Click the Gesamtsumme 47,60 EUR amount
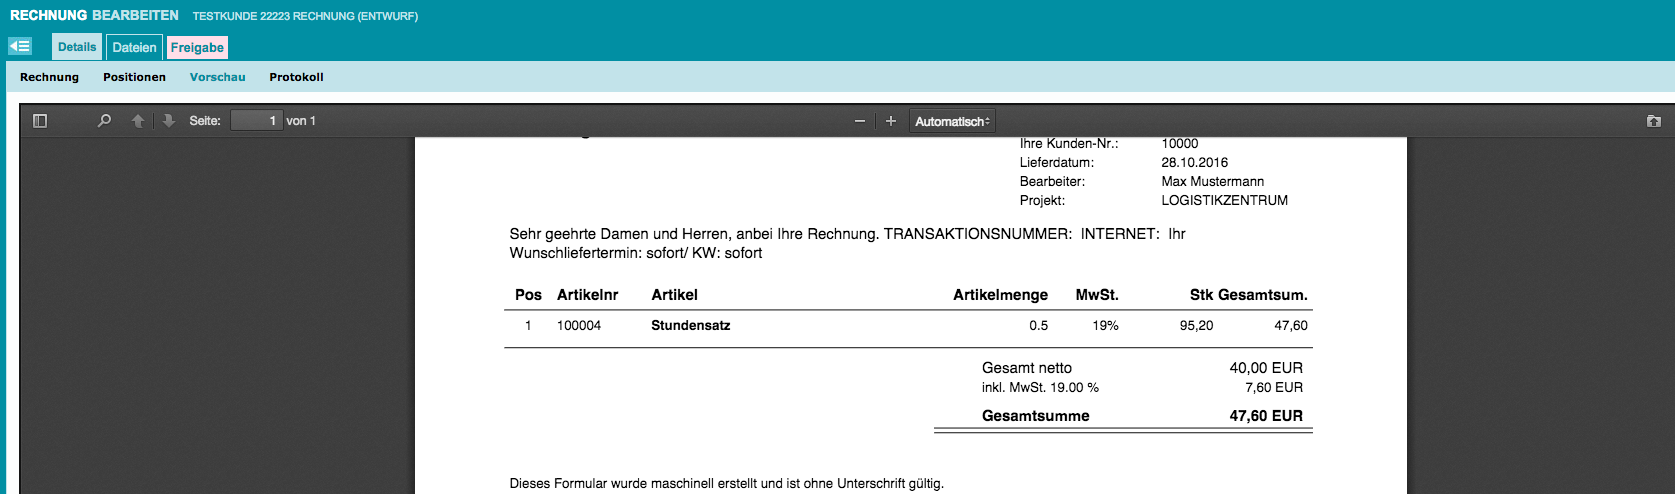This screenshot has width=1675, height=494. click(1265, 416)
